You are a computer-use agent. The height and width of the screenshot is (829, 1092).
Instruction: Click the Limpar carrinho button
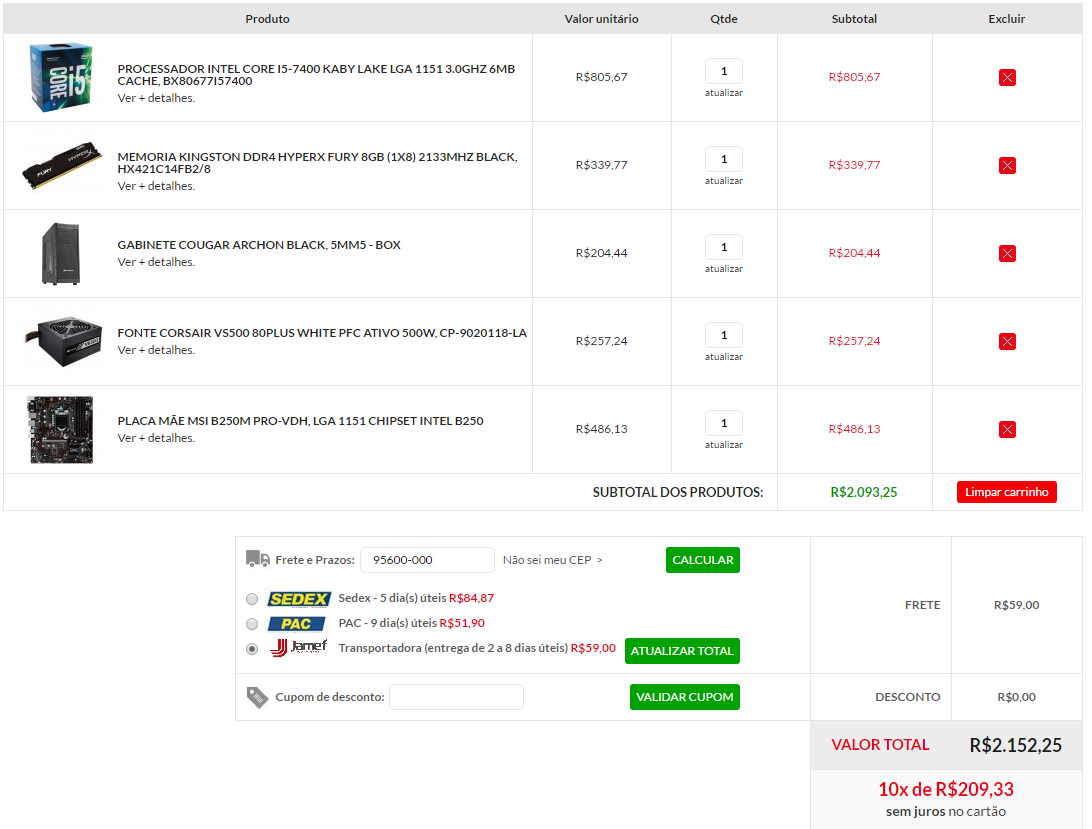[1006, 493]
